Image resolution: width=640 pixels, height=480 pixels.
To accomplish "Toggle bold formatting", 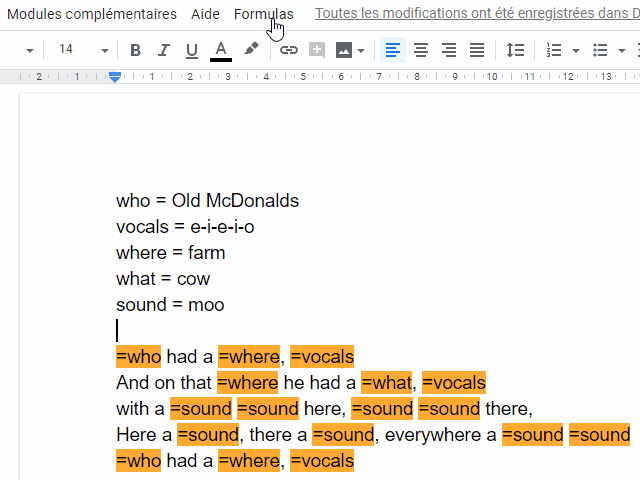I will (136, 50).
